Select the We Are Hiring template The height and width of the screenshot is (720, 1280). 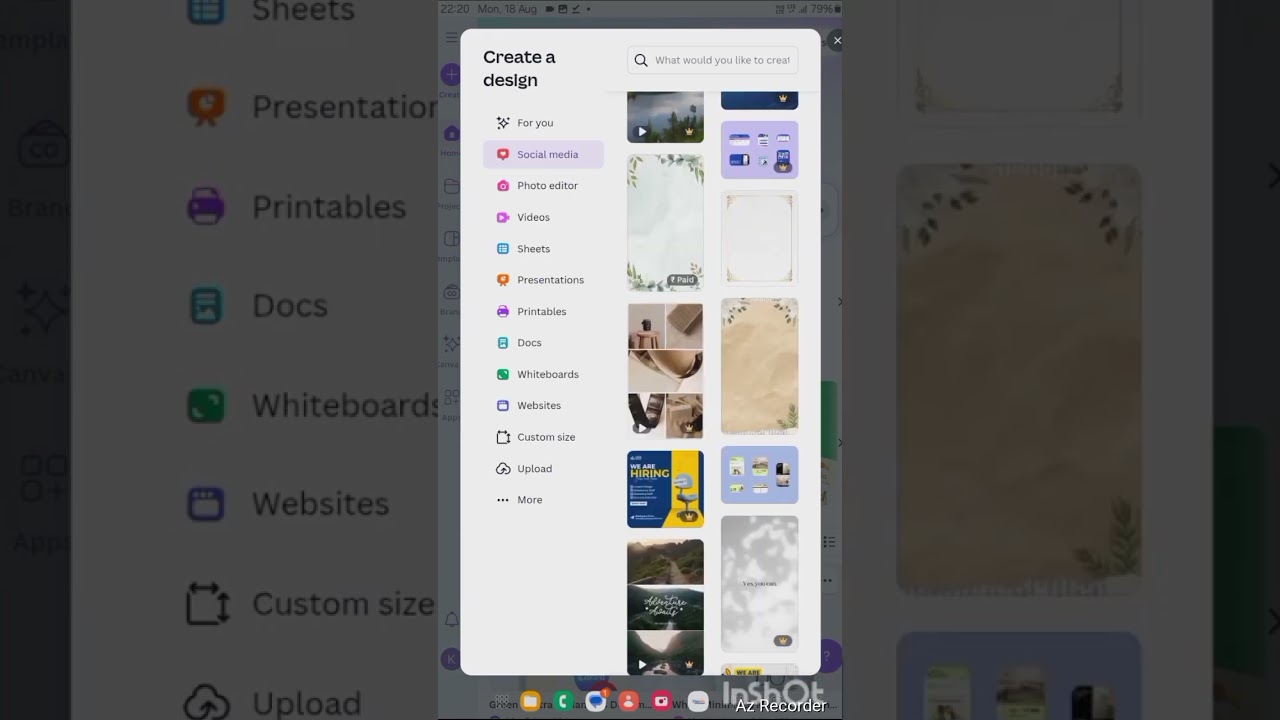(x=665, y=489)
